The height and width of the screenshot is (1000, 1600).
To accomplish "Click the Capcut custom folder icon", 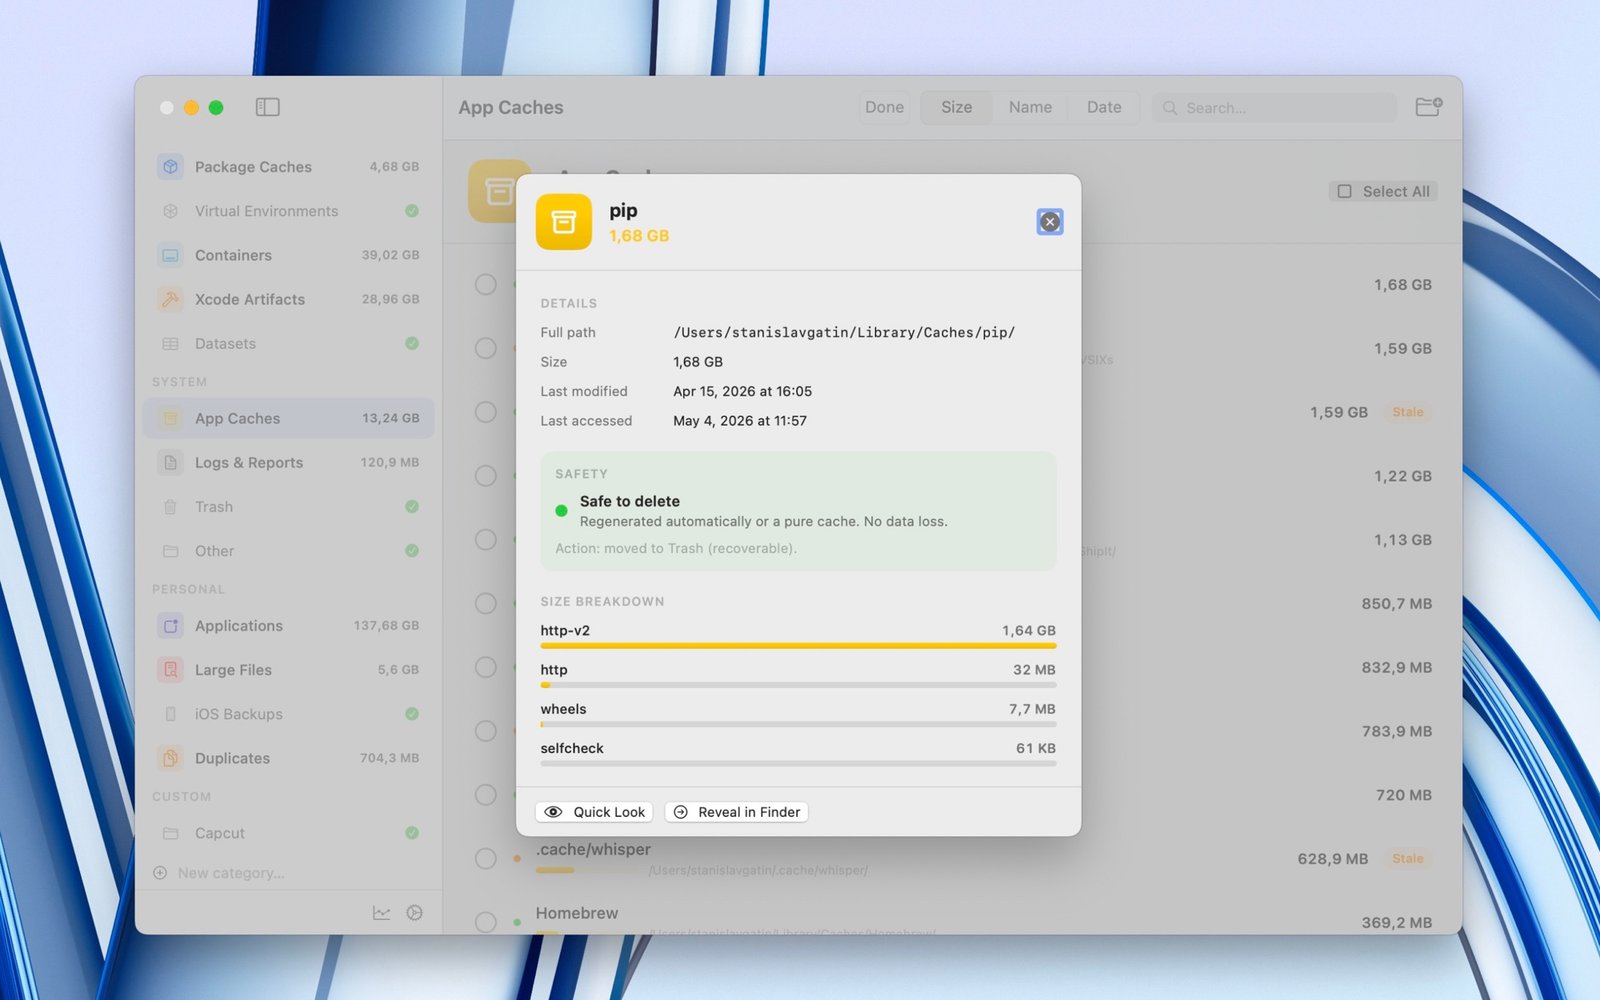I will [171, 833].
